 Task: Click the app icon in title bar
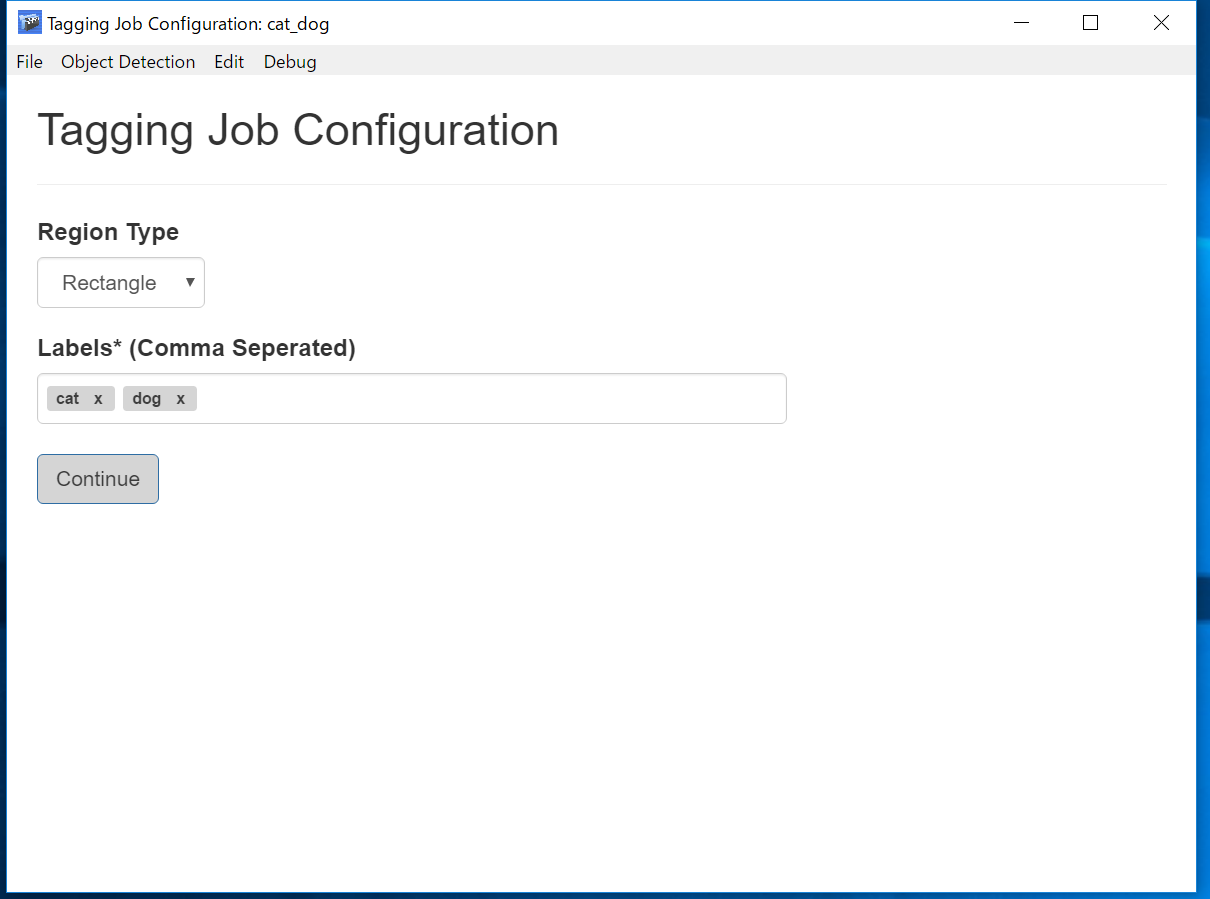(x=30, y=23)
